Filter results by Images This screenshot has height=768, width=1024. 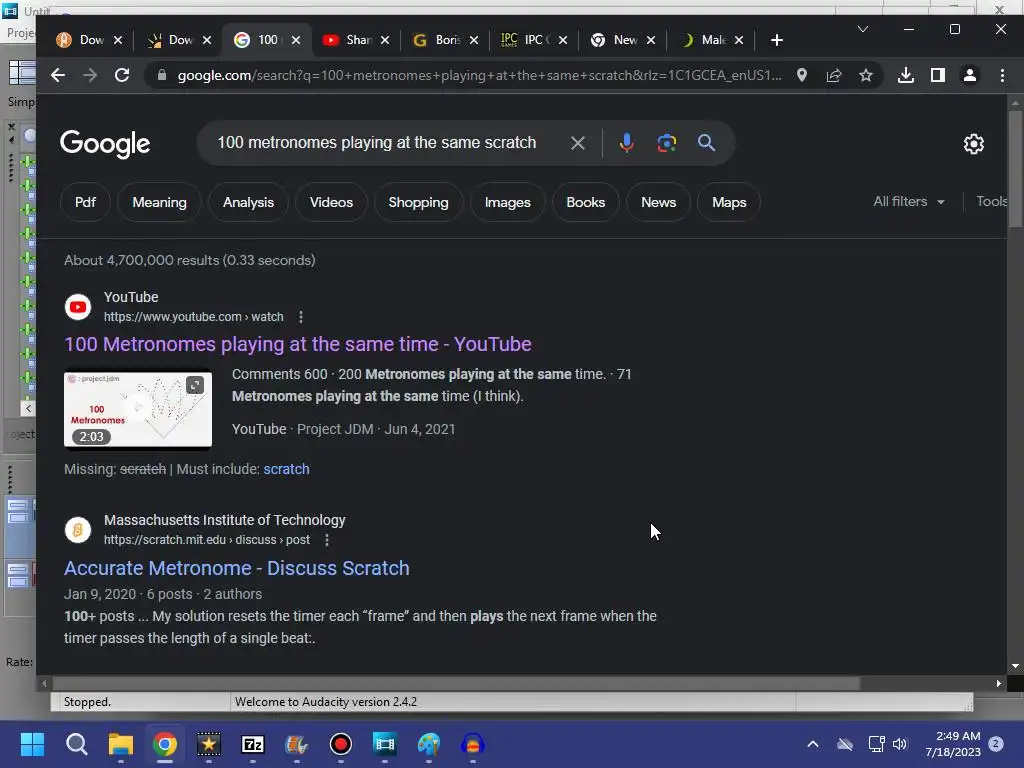tap(507, 202)
